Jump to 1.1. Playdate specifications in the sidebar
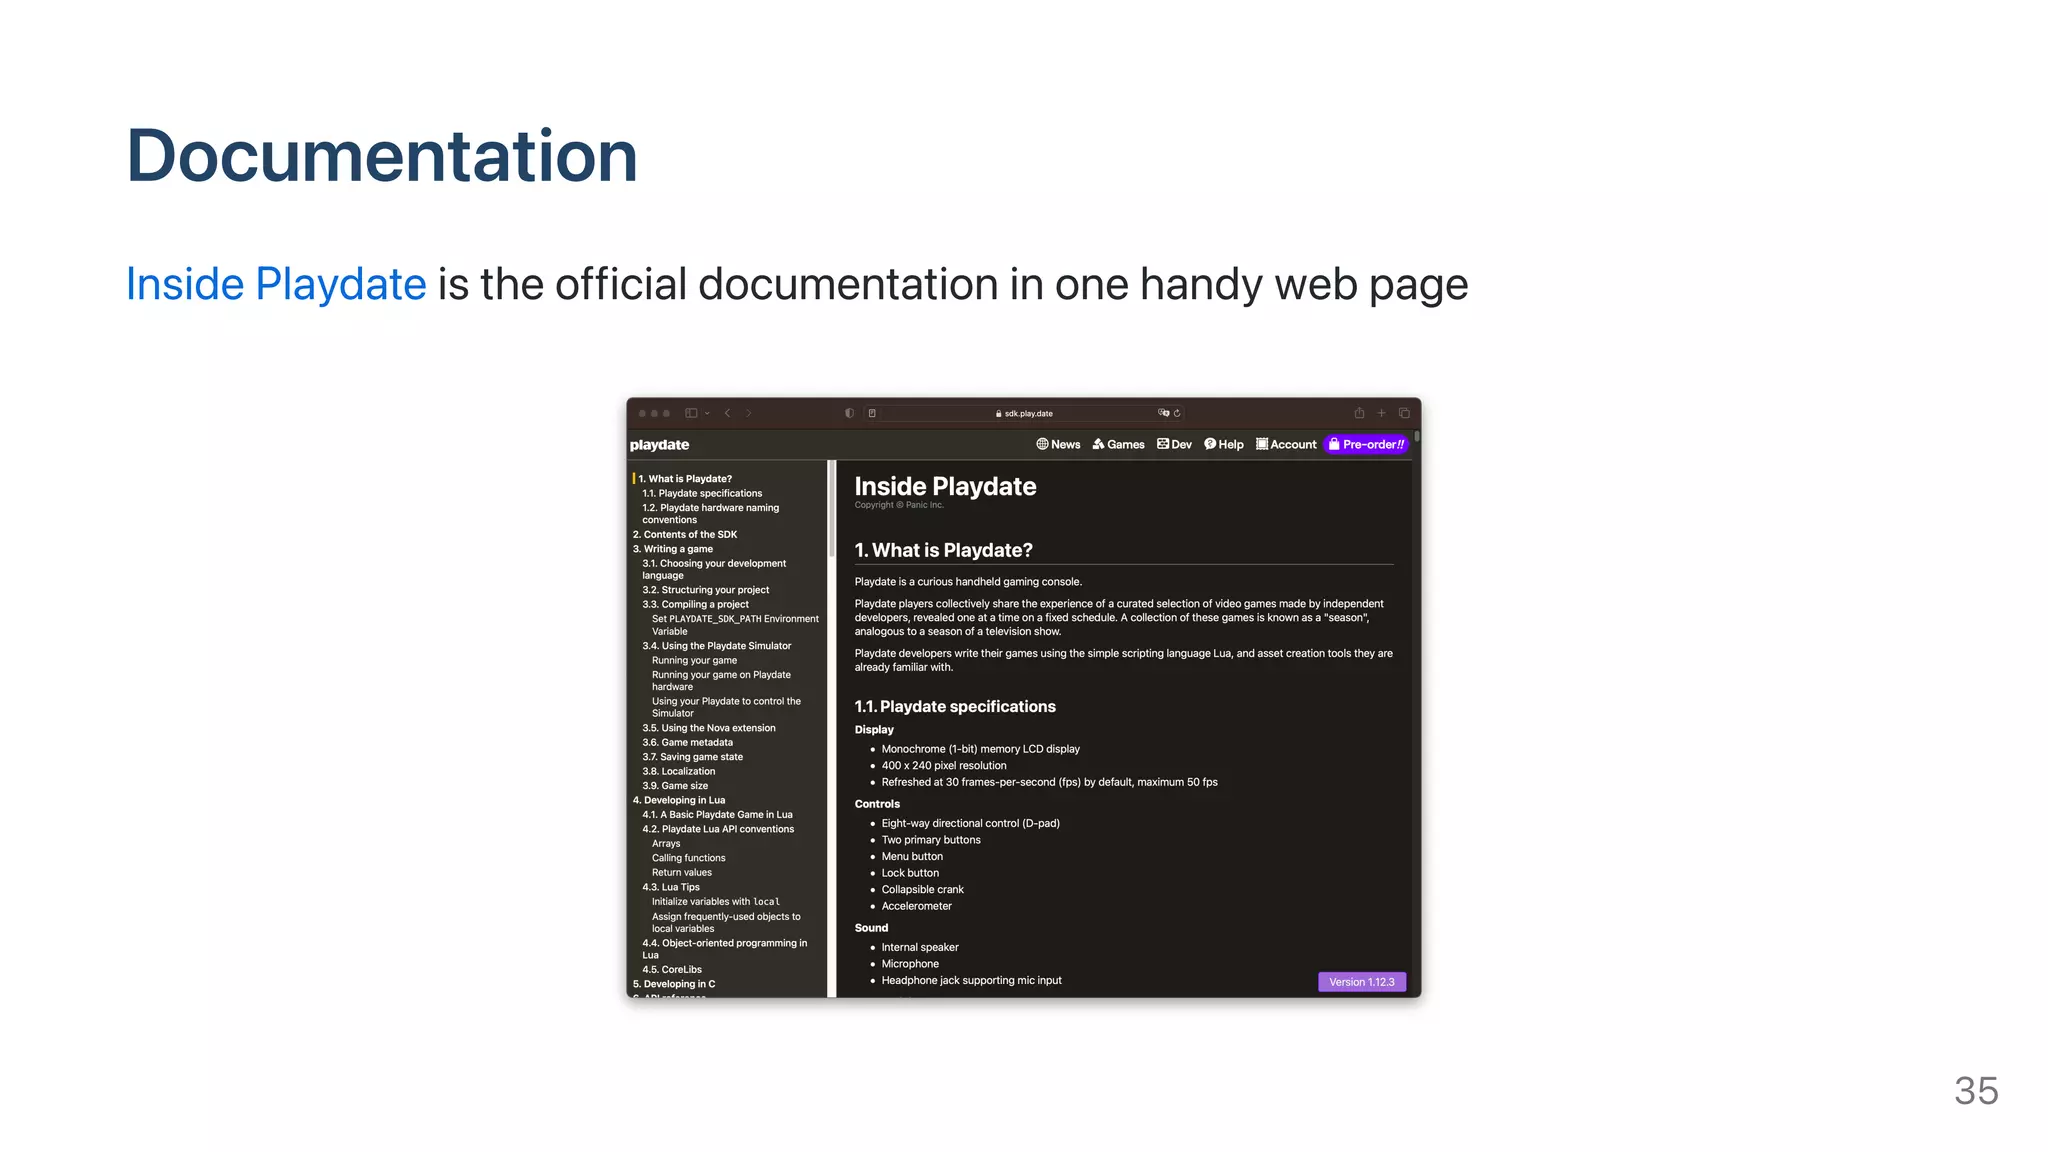The image size is (2048, 1152). pyautogui.click(x=702, y=494)
